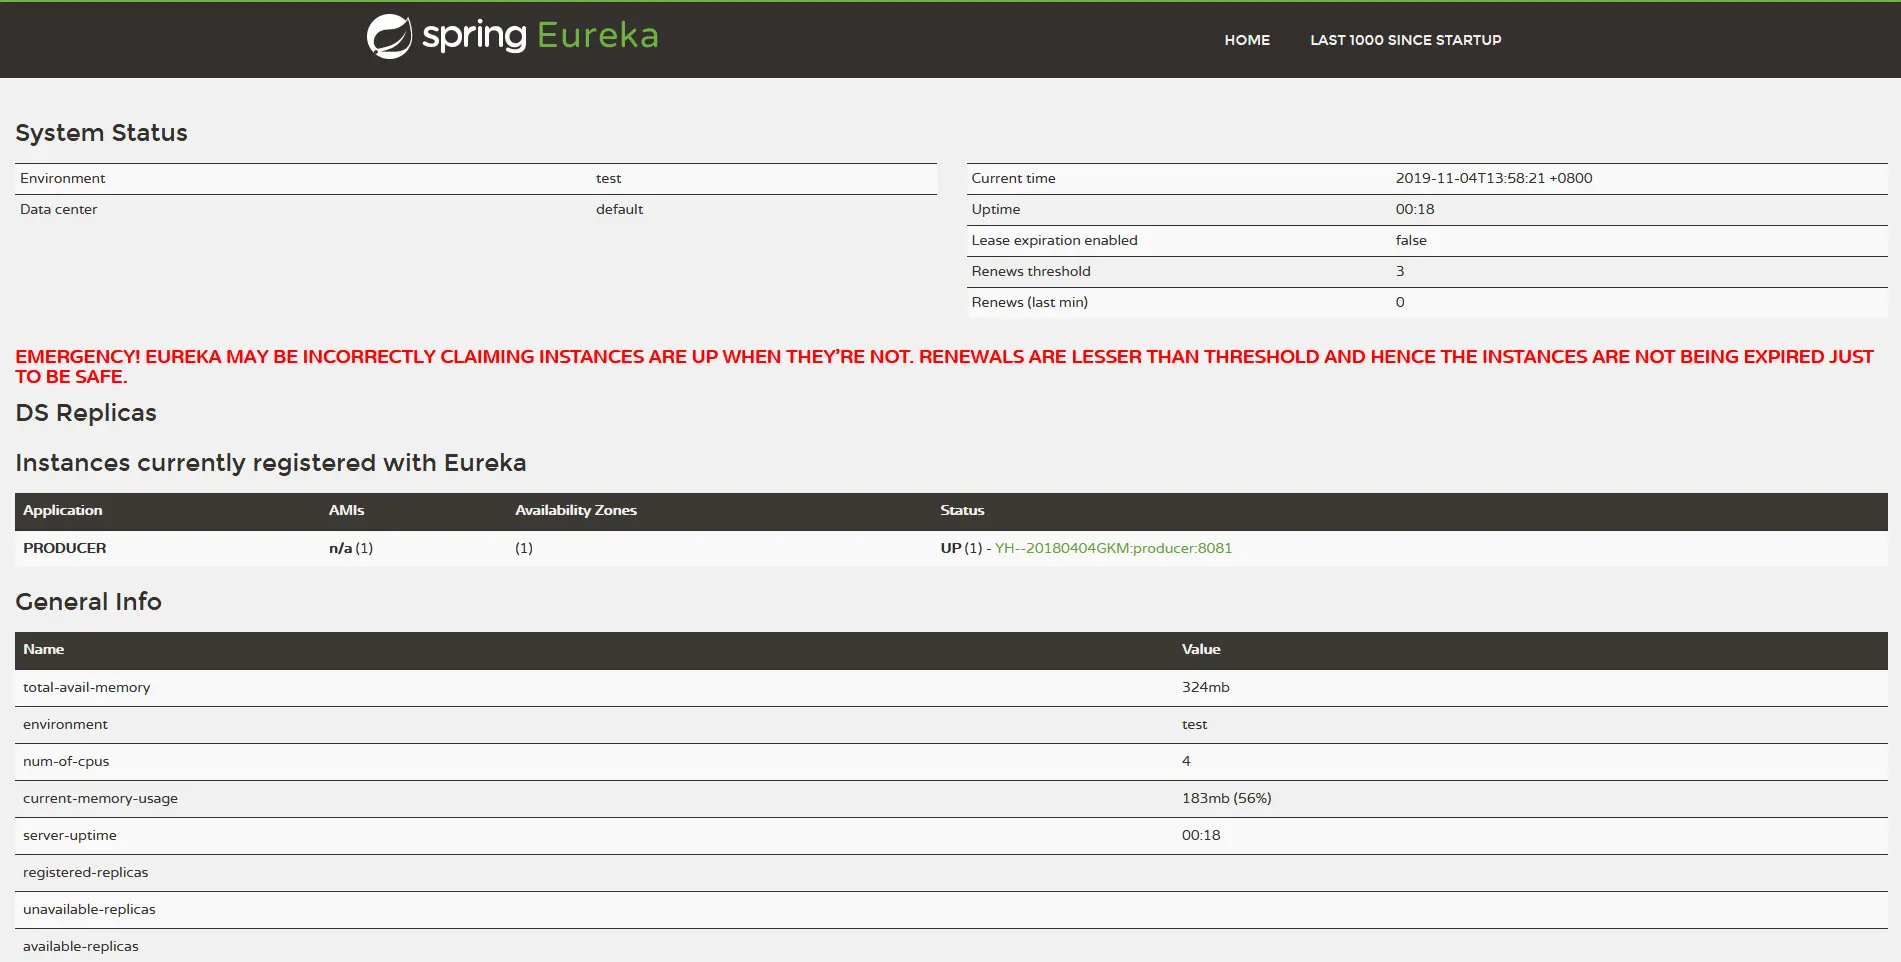
Task: Click the num-of-cpus value 4
Action: point(1186,761)
